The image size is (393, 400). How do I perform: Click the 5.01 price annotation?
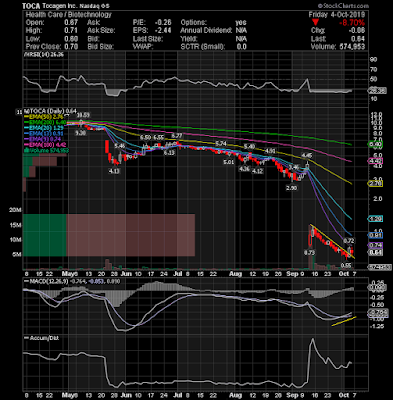click(x=229, y=162)
